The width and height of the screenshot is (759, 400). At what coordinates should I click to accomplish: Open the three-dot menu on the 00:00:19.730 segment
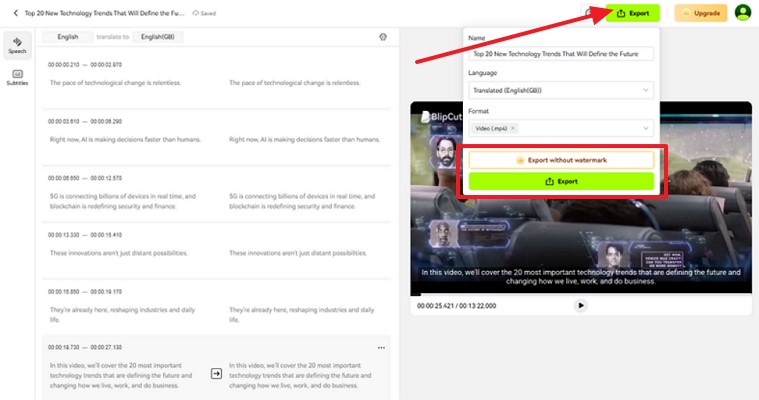(381, 348)
